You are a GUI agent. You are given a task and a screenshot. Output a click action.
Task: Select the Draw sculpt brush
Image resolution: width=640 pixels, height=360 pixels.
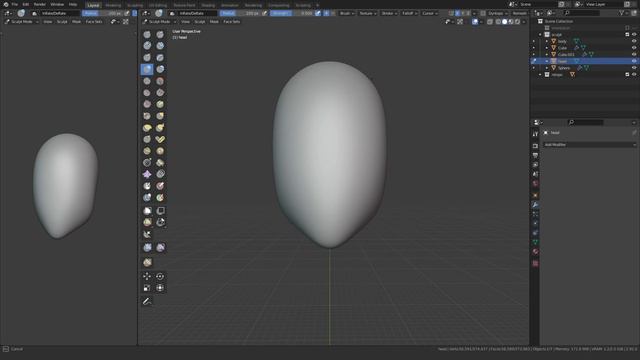point(147,34)
